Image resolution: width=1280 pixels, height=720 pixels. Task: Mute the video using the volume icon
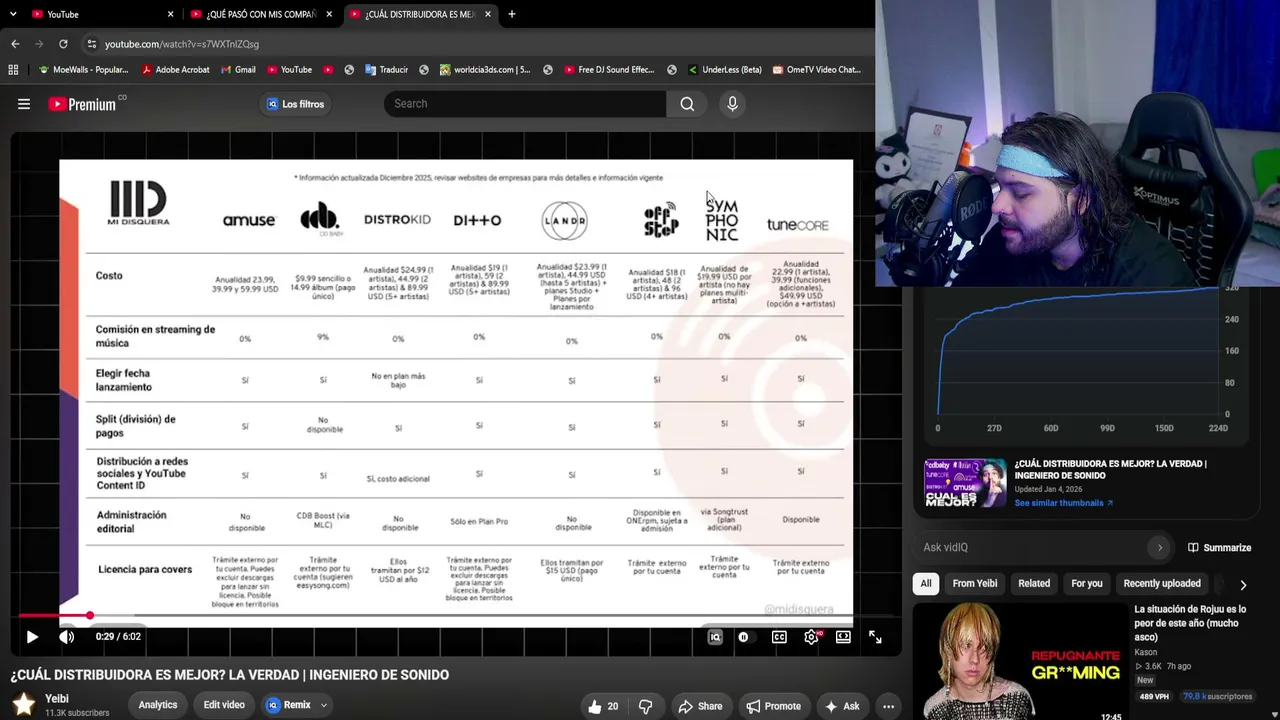coord(66,637)
